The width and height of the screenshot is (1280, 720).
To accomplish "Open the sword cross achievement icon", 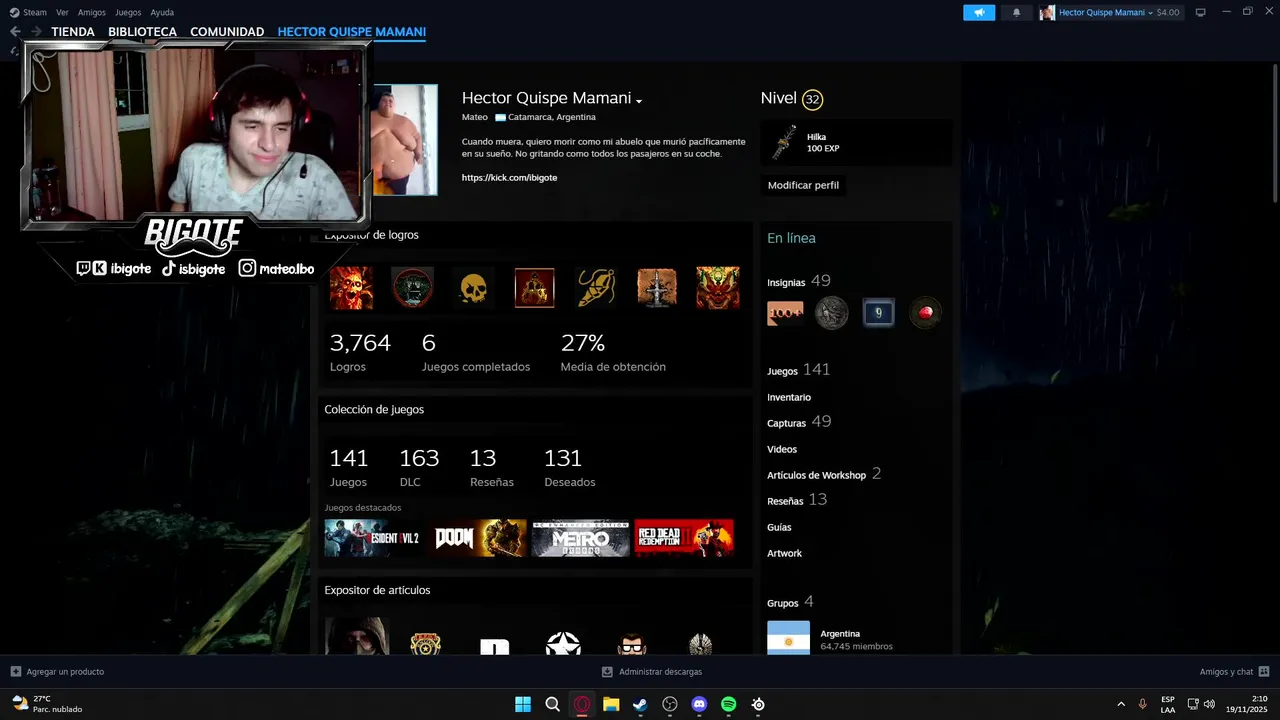I will tap(657, 288).
